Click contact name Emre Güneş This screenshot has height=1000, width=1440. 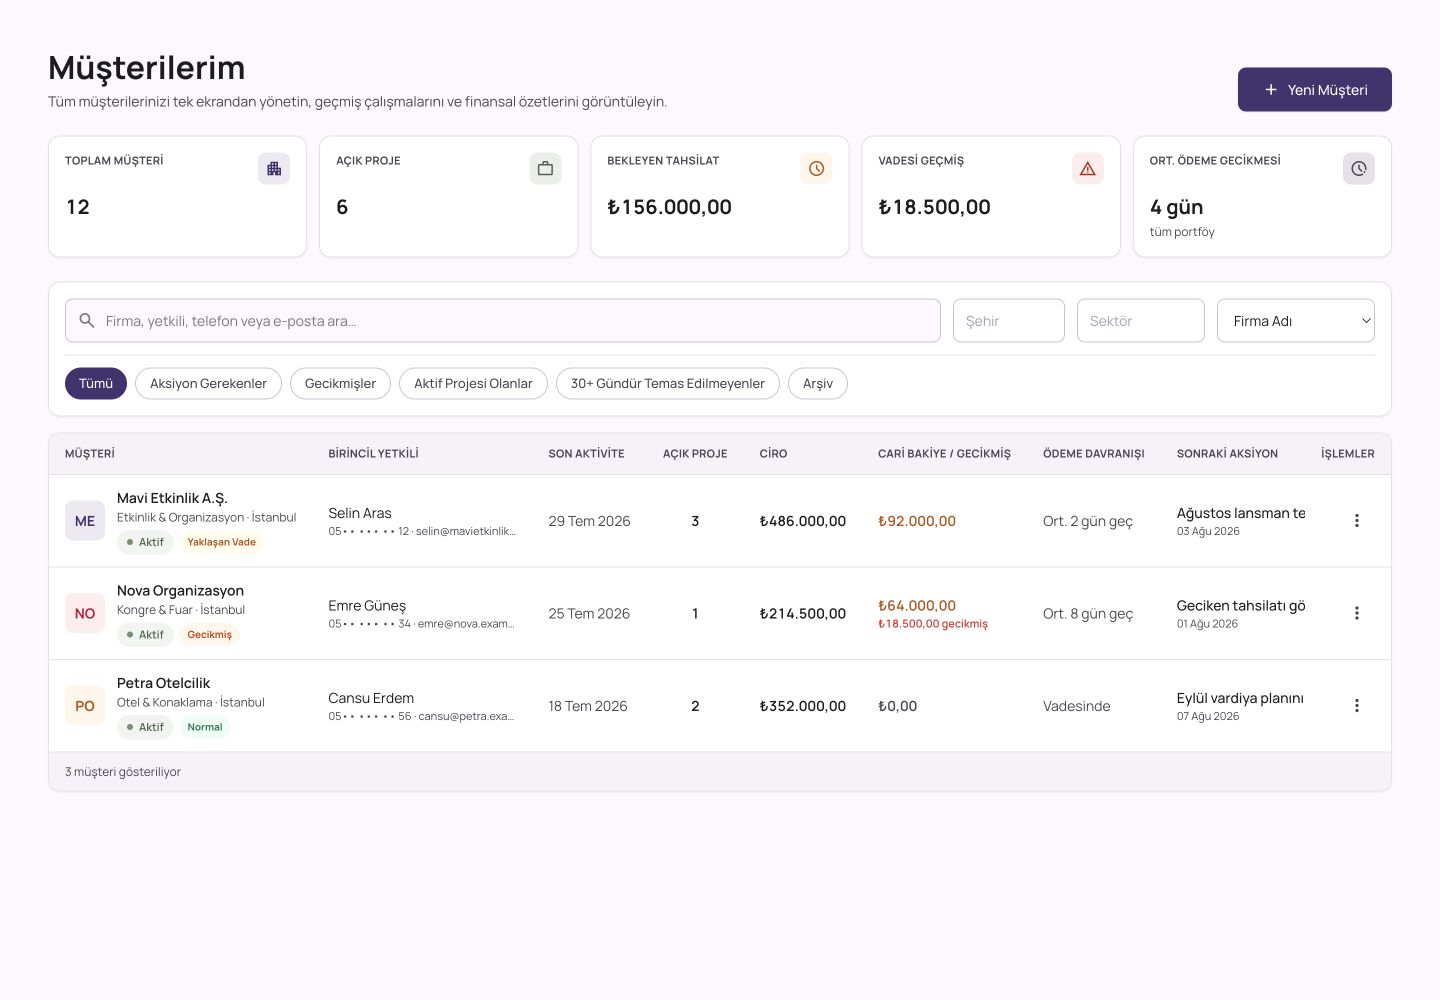click(367, 606)
